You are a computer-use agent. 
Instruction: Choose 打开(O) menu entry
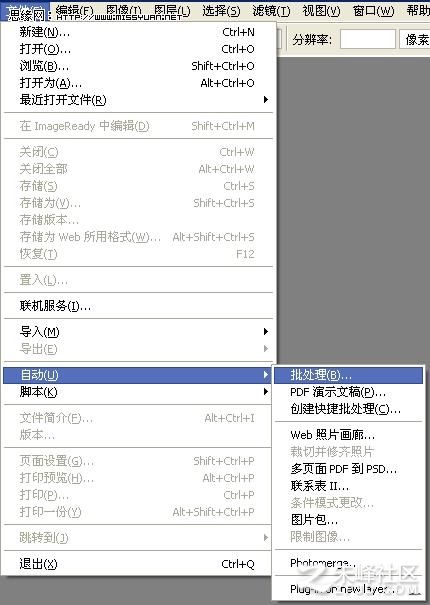tap(139, 49)
